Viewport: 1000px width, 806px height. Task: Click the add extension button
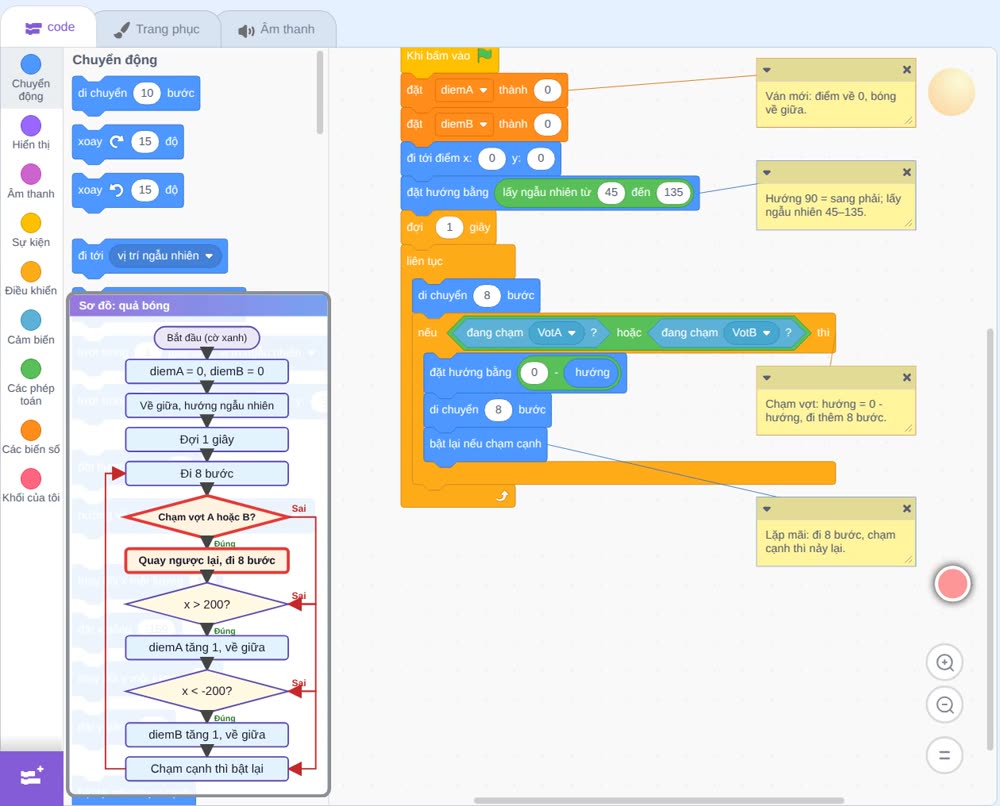tap(31, 777)
